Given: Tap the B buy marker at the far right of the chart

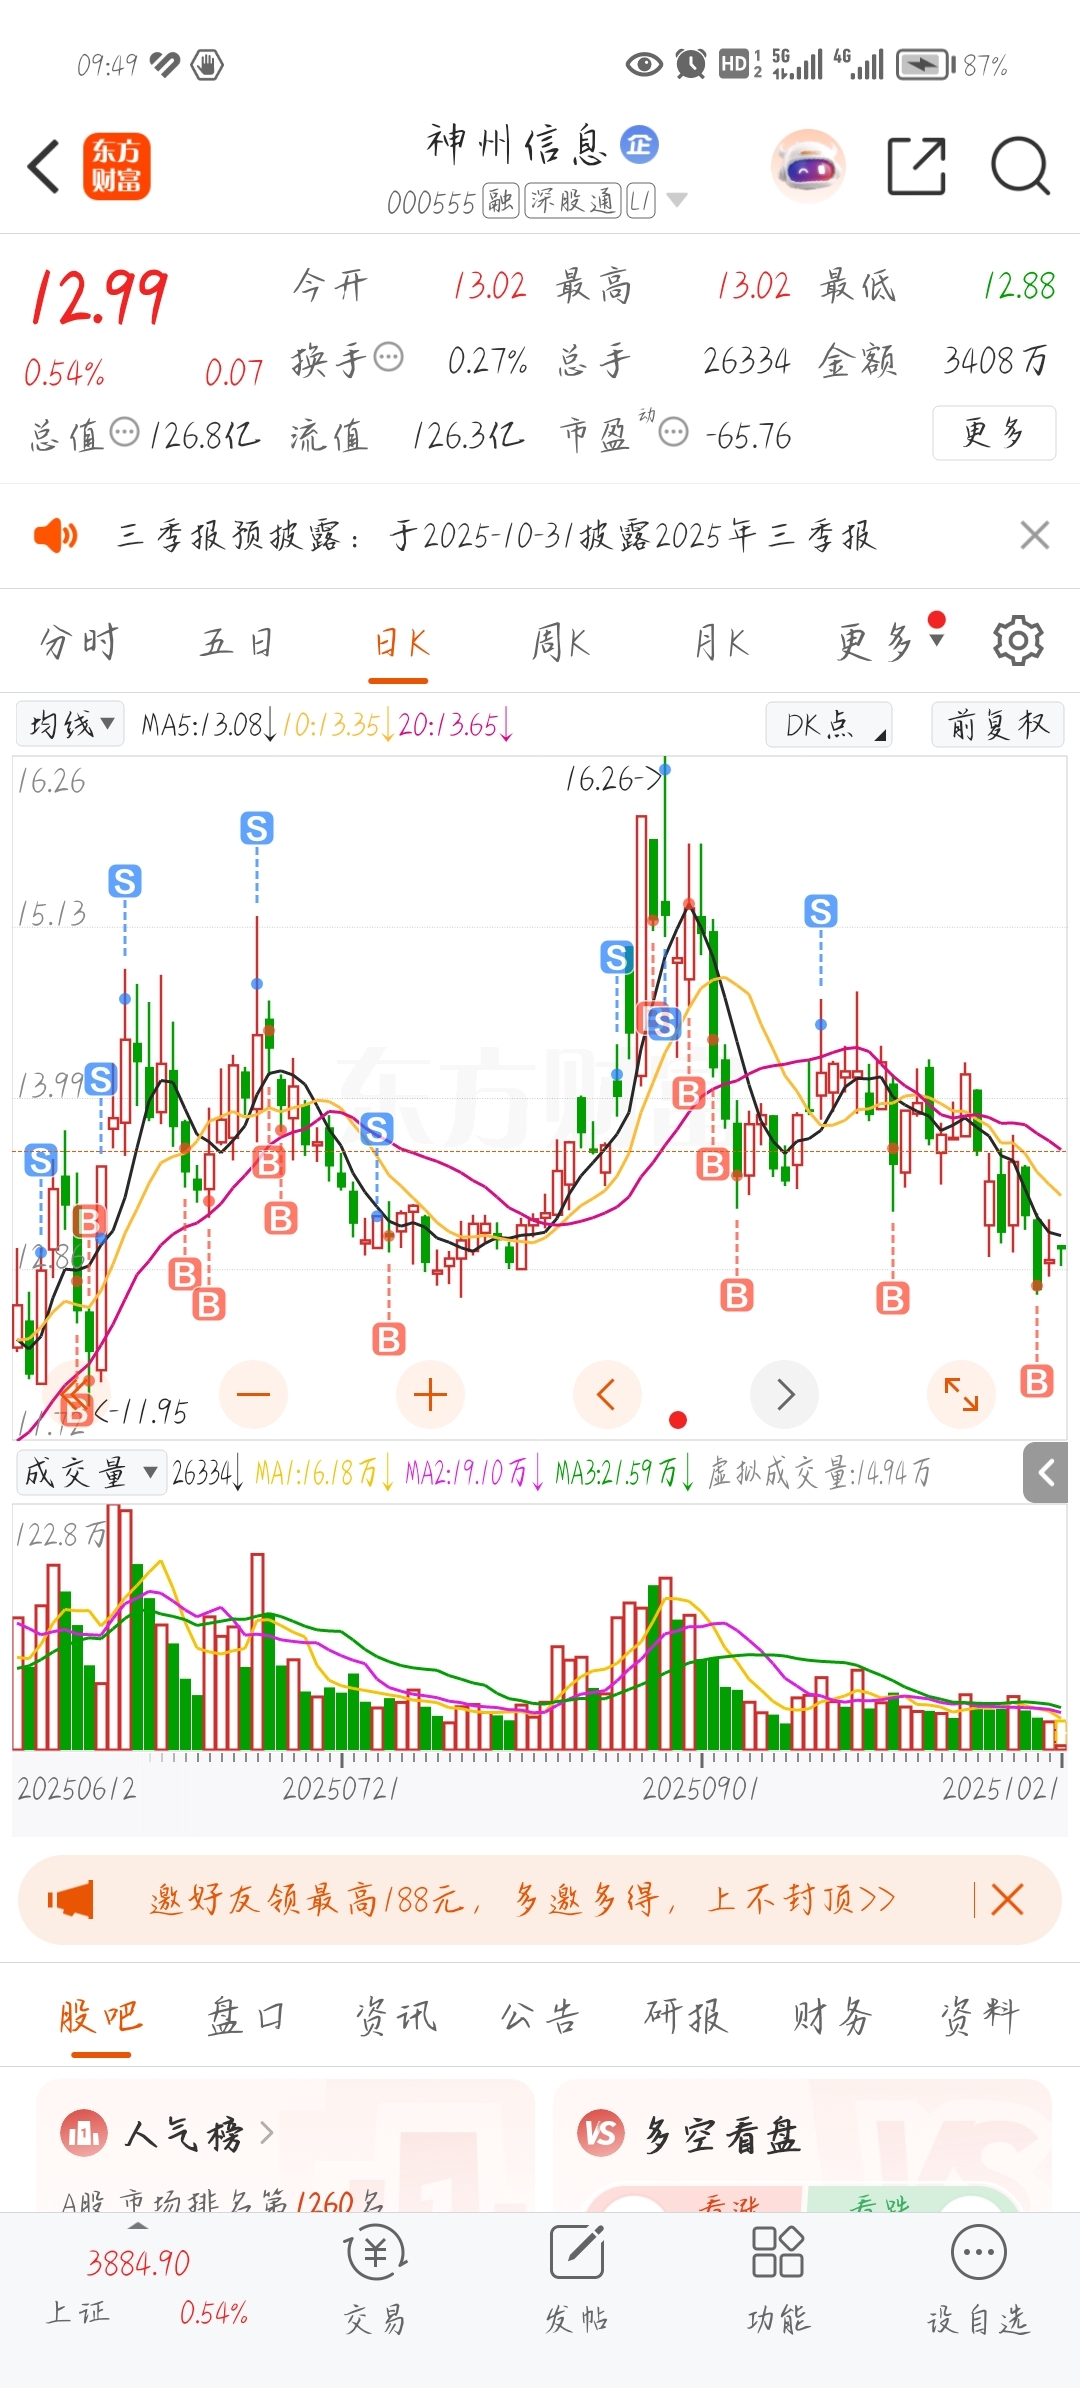Looking at the screenshot, I should 1037,1381.
